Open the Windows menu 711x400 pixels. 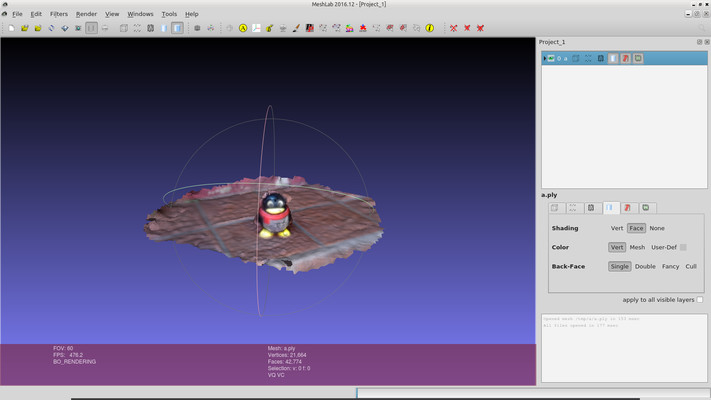[x=140, y=14]
